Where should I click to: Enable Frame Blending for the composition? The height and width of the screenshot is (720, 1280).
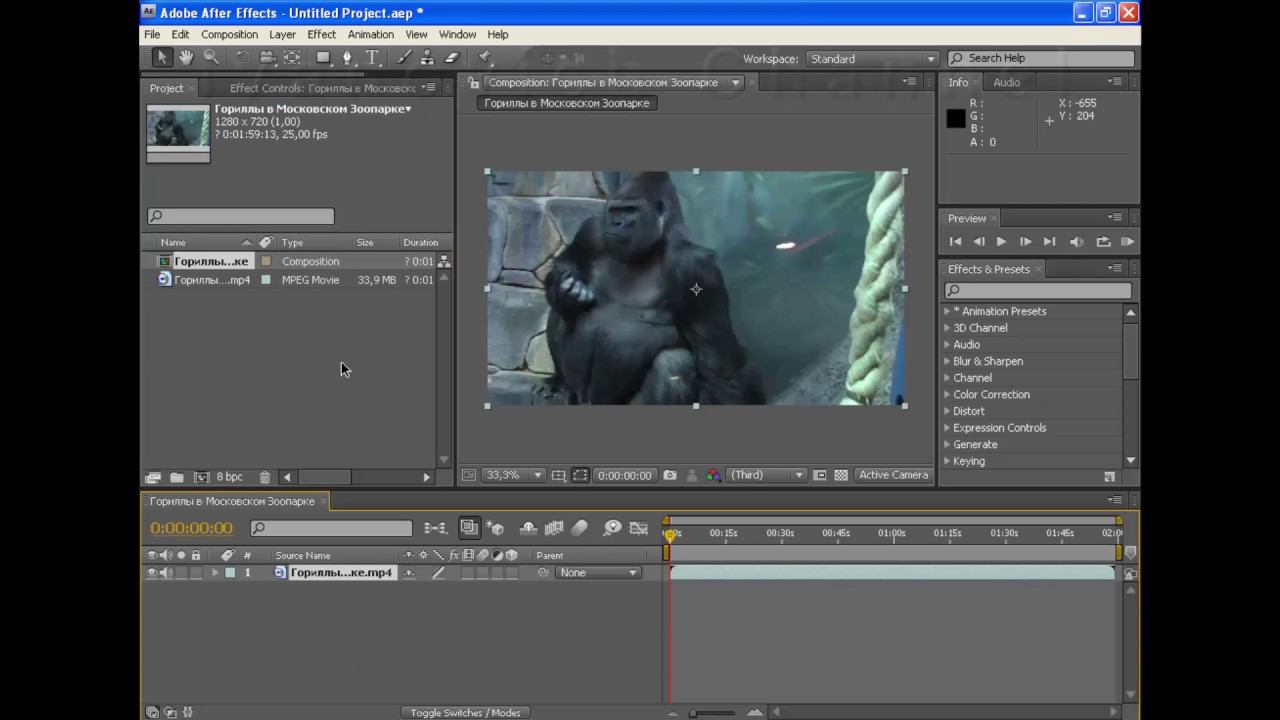[553, 528]
